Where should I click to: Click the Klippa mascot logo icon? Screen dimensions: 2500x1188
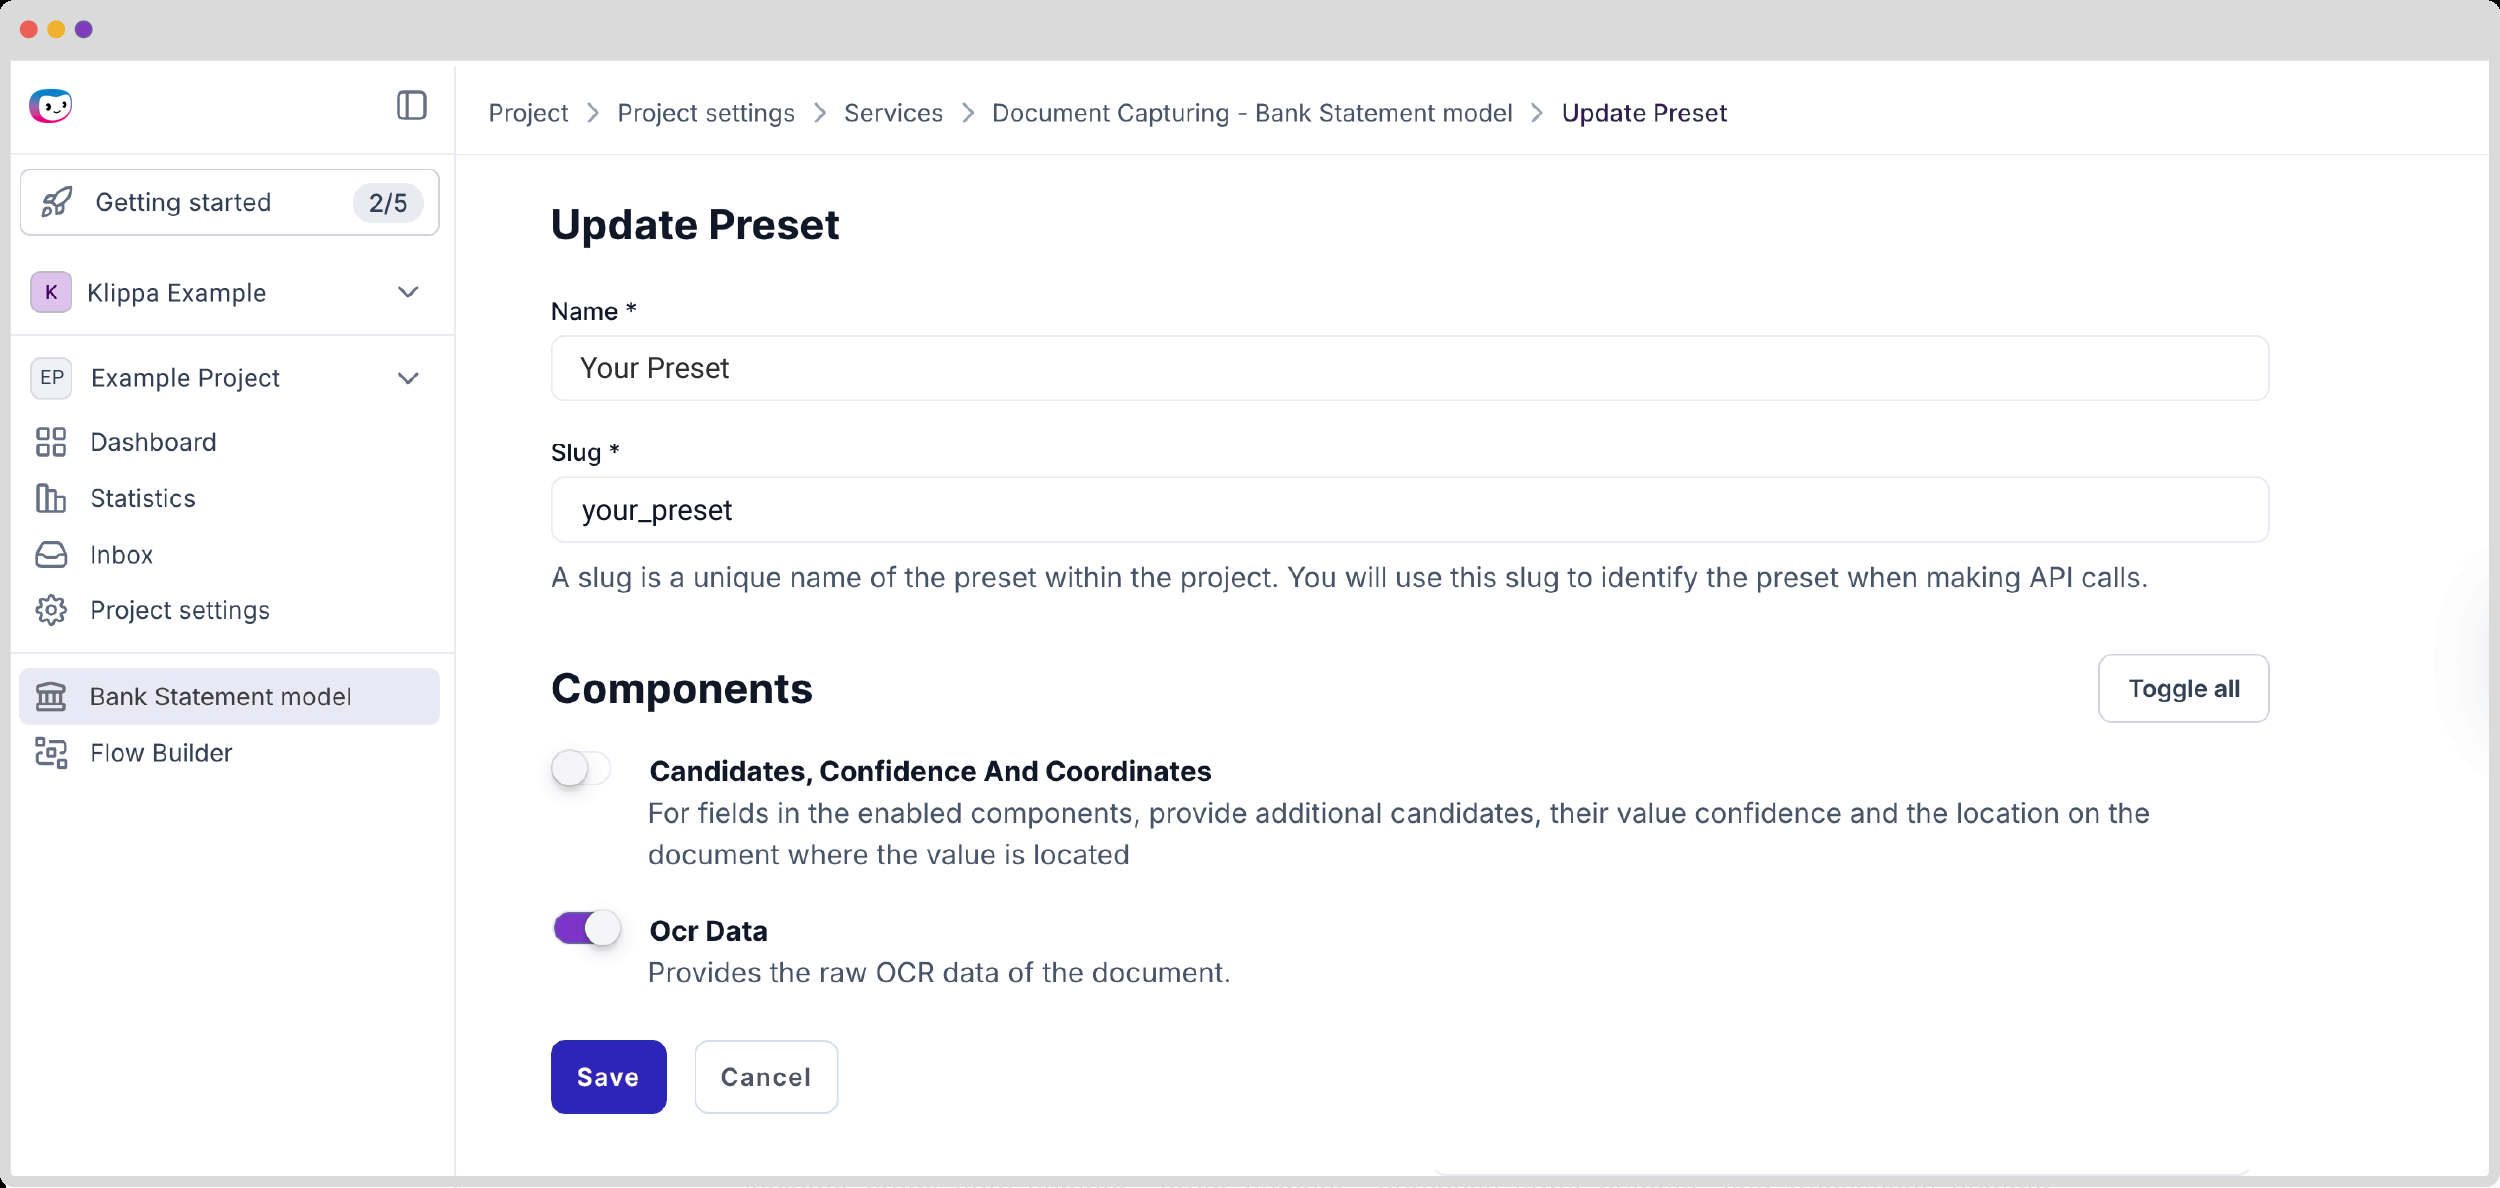51,105
